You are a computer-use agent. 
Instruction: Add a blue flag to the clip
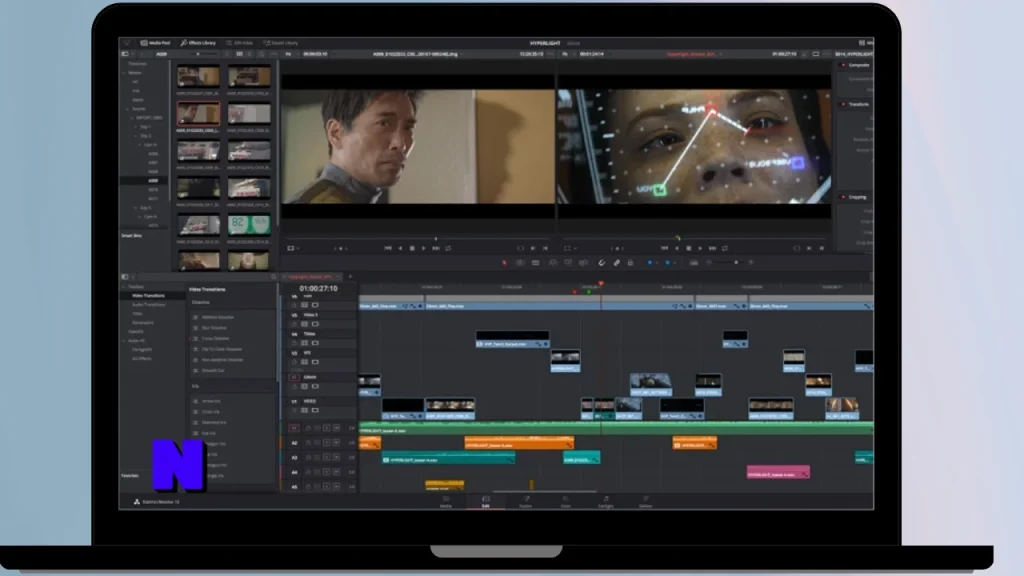pyautogui.click(x=649, y=263)
